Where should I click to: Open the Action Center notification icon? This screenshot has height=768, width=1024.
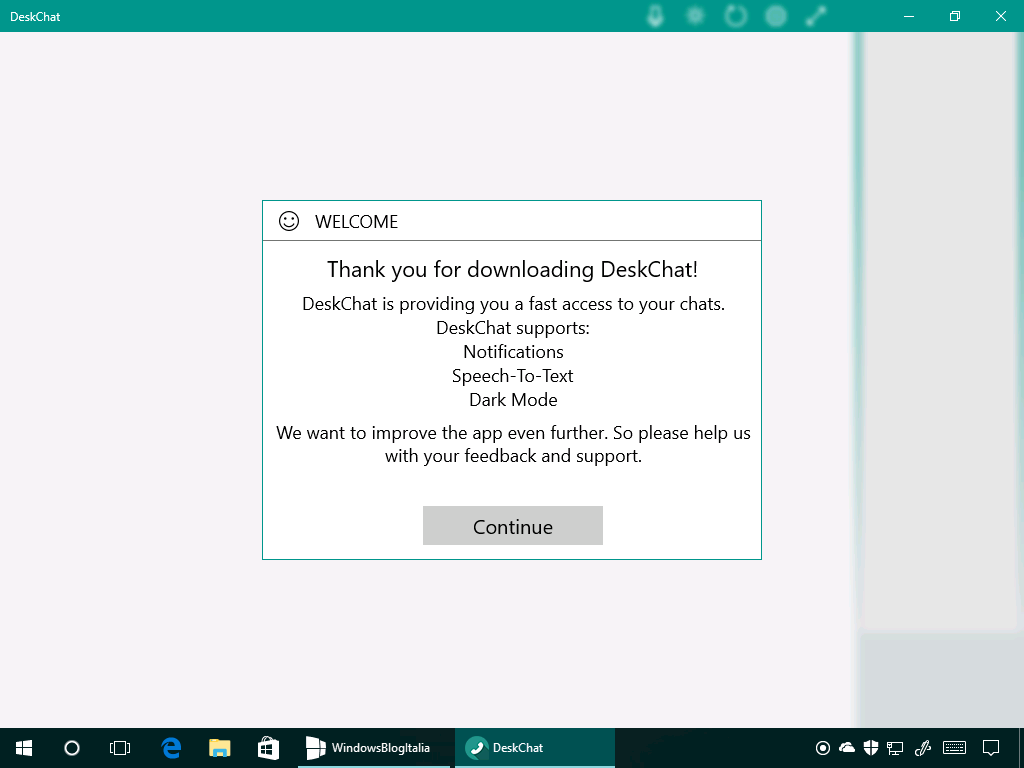[991, 748]
